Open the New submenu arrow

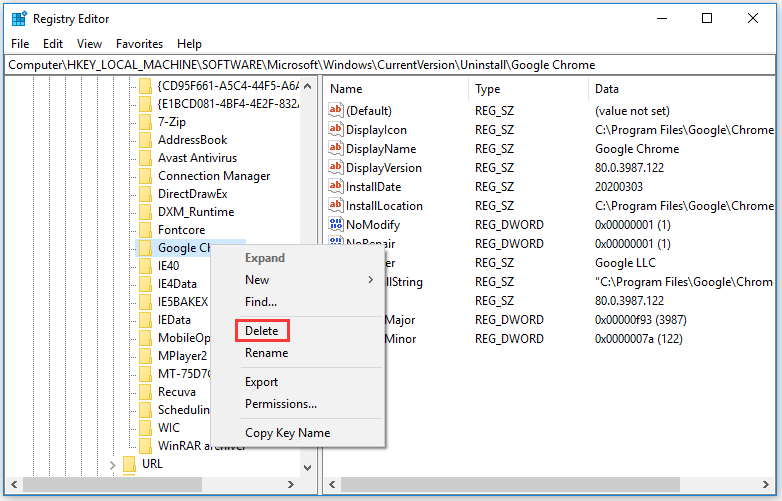point(371,280)
